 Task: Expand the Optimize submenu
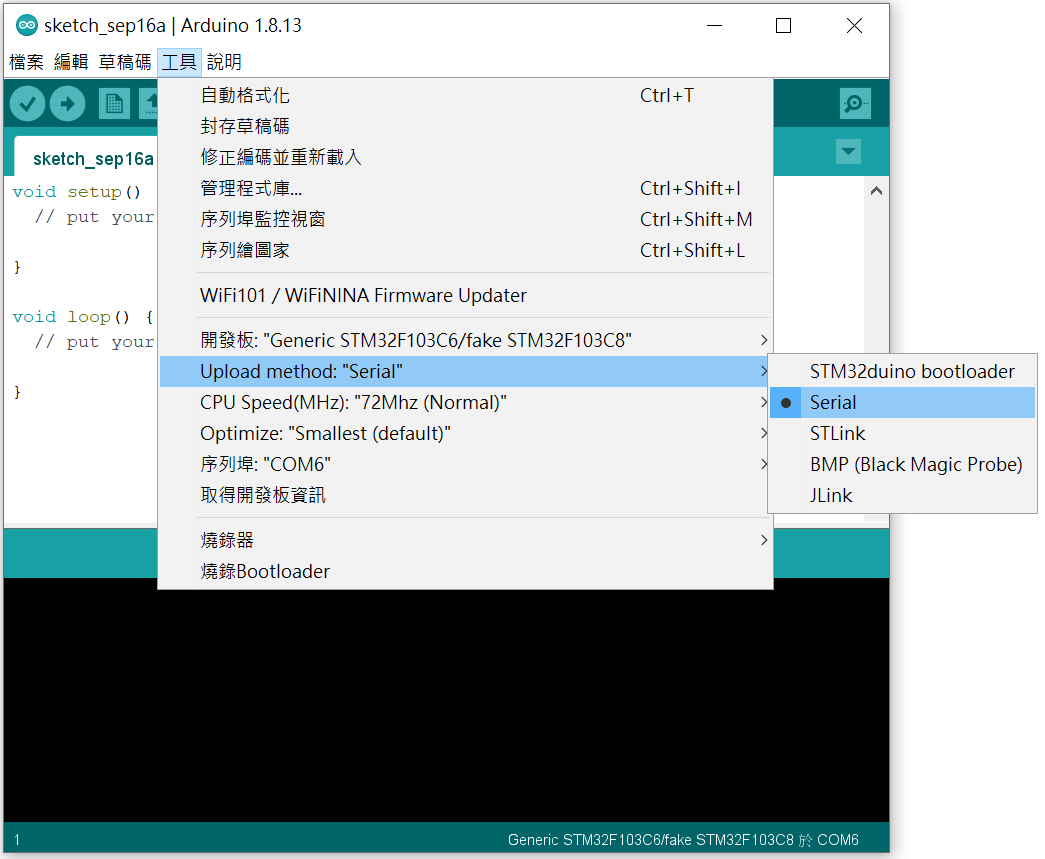(x=465, y=433)
